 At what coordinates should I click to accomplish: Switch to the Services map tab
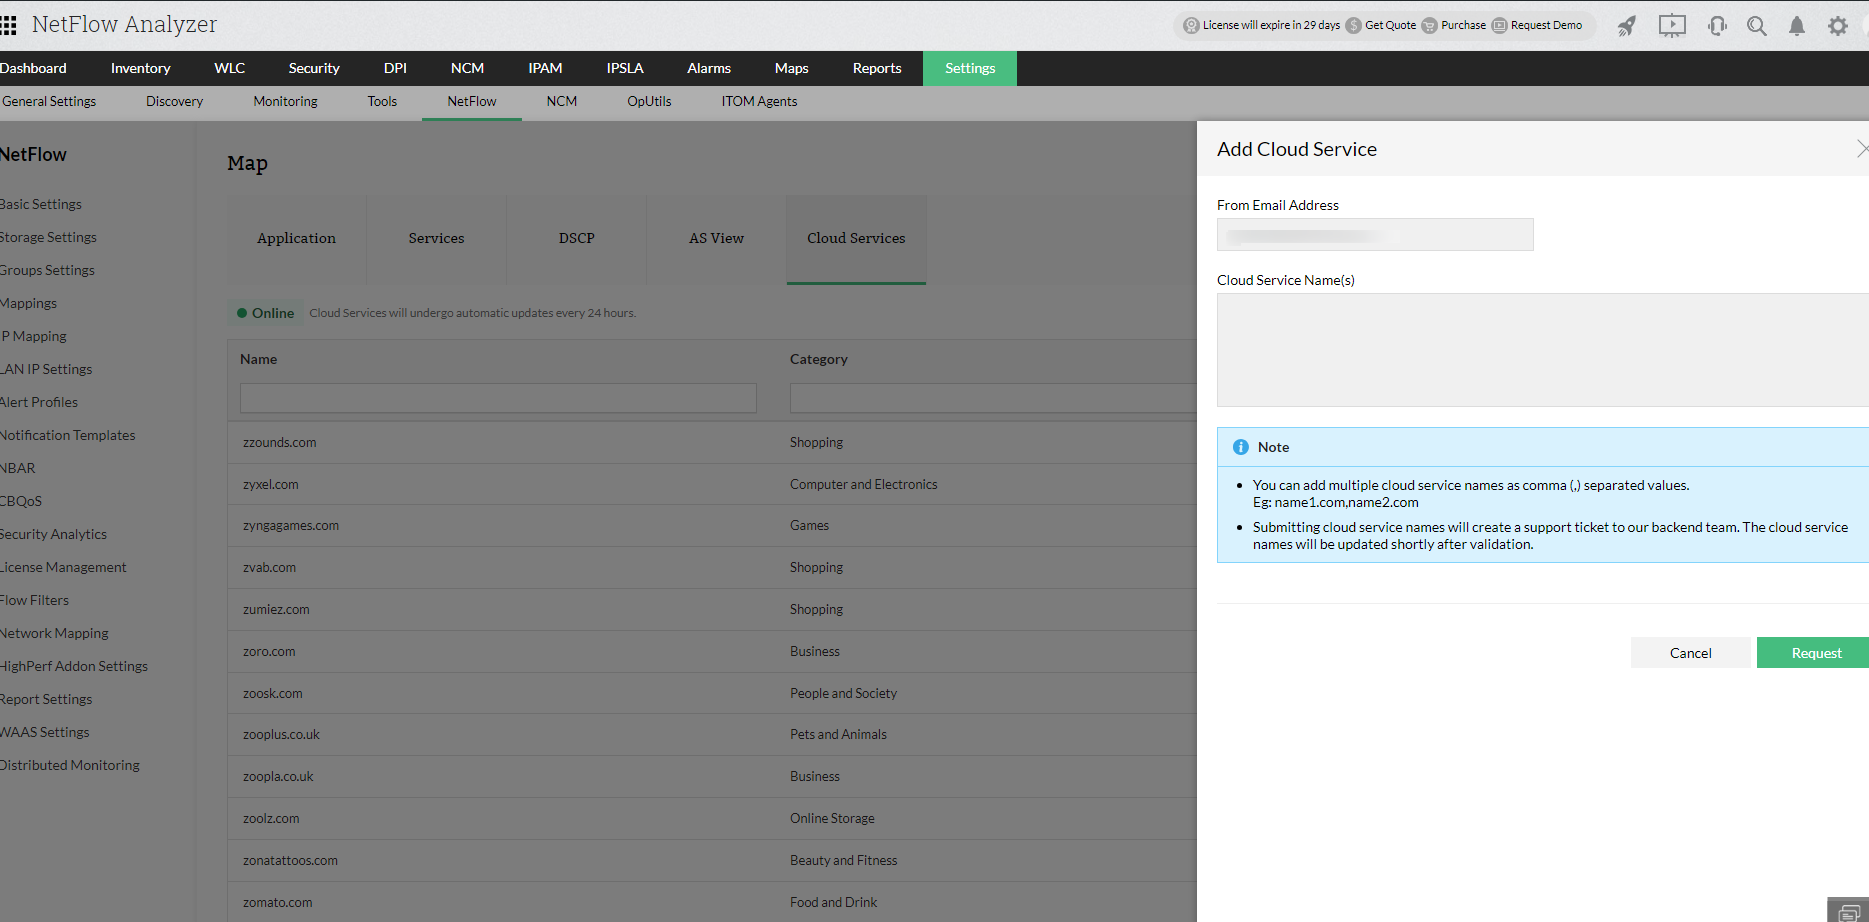tap(436, 239)
